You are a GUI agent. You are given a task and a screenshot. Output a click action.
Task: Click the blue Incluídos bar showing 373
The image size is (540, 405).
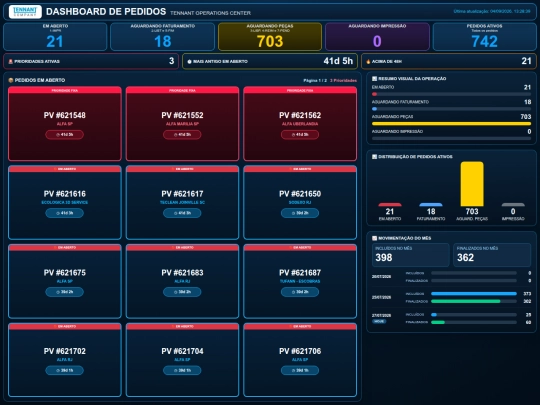[474, 294]
